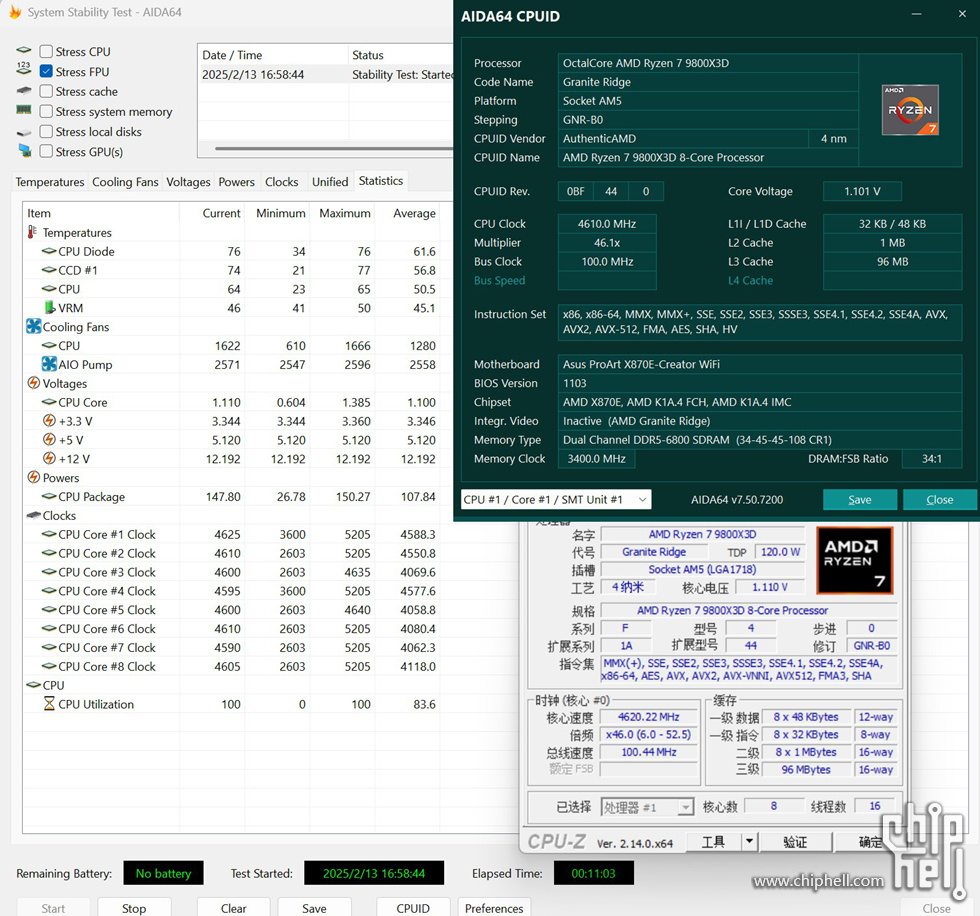Click the Ryzen 7 logo in AIDA64 CPUID

point(910,110)
